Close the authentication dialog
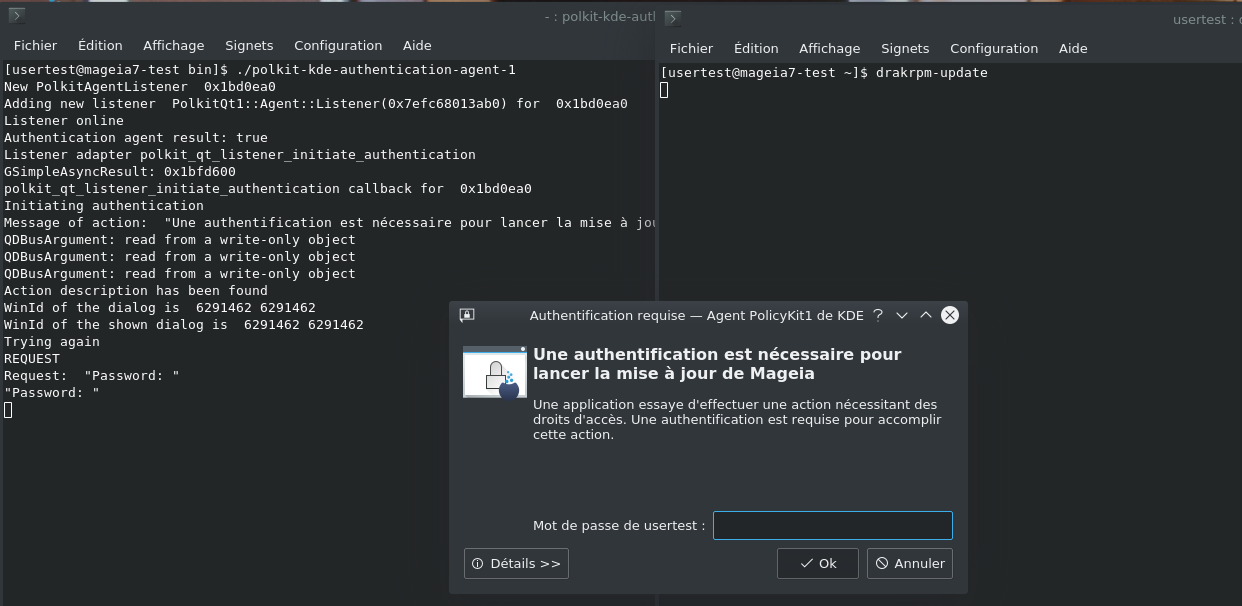 click(x=950, y=315)
